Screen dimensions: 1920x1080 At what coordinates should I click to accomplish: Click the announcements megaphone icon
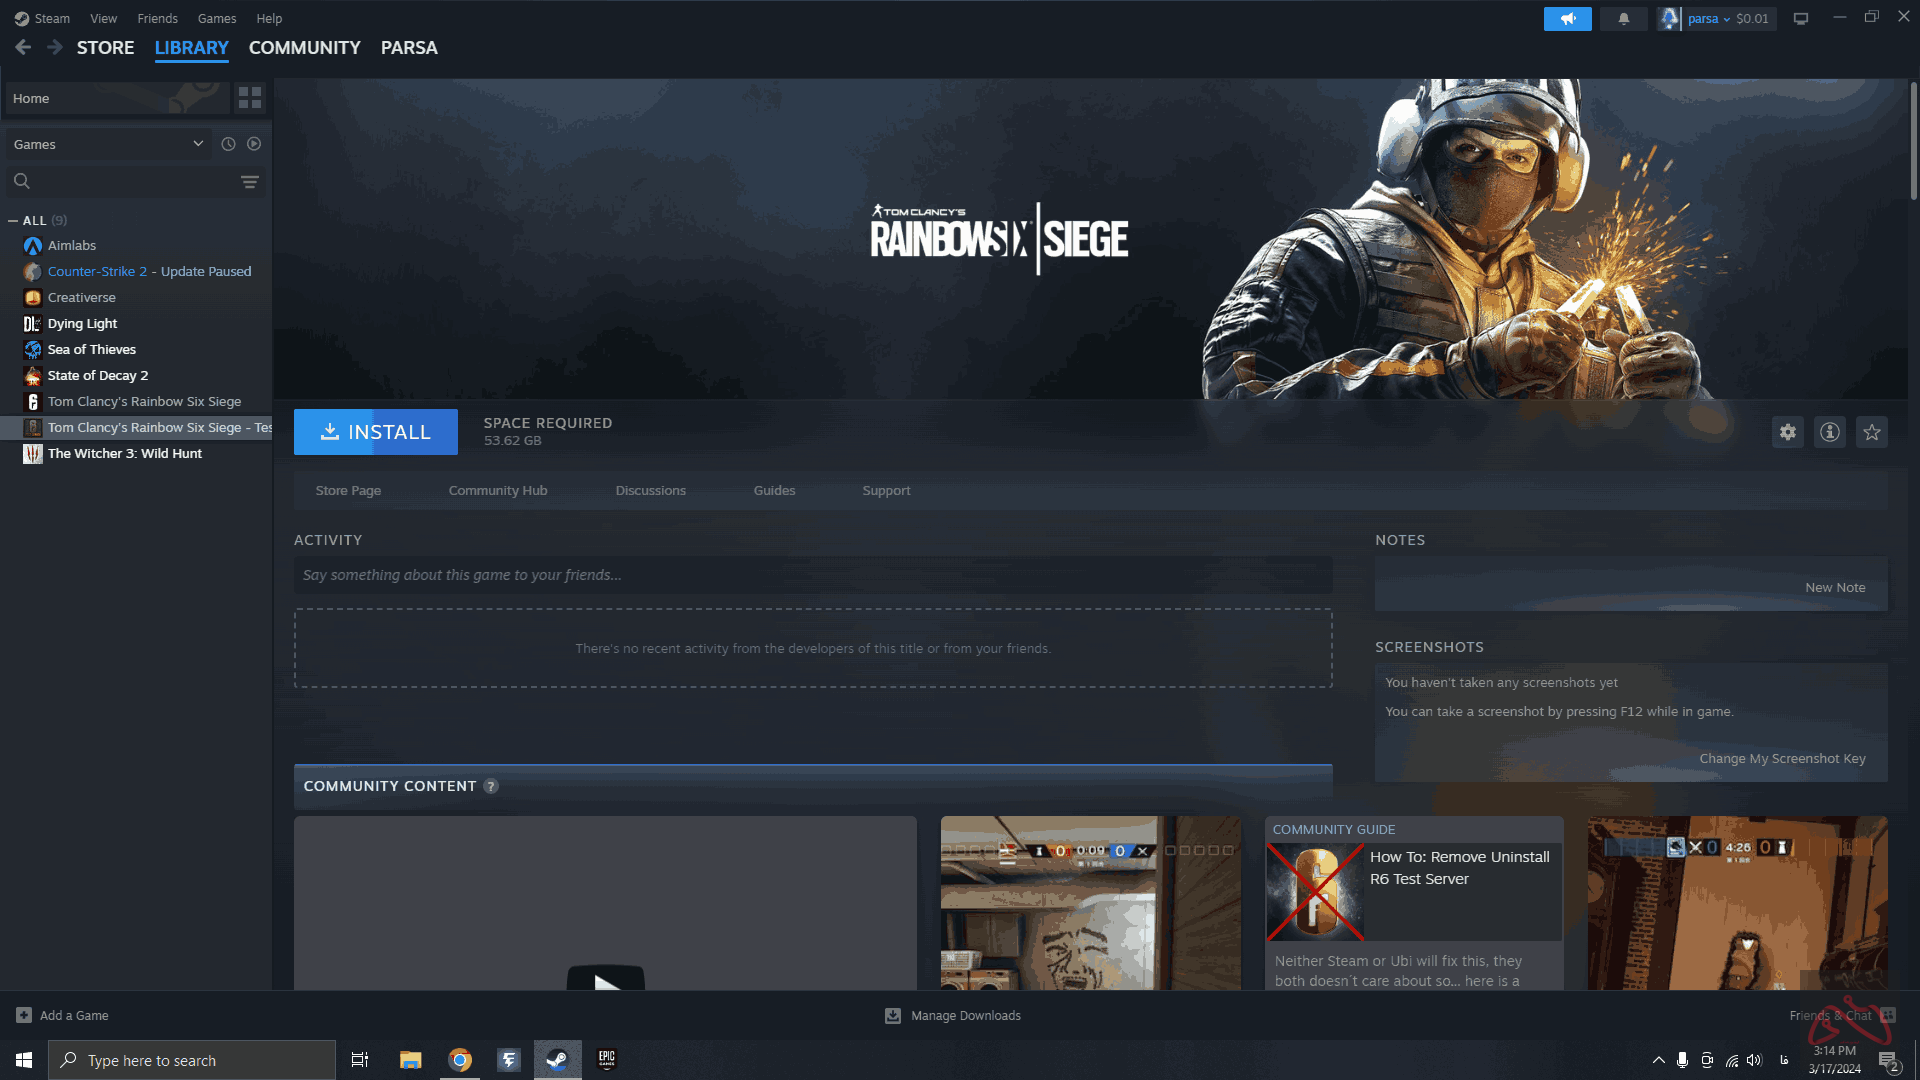(1567, 19)
